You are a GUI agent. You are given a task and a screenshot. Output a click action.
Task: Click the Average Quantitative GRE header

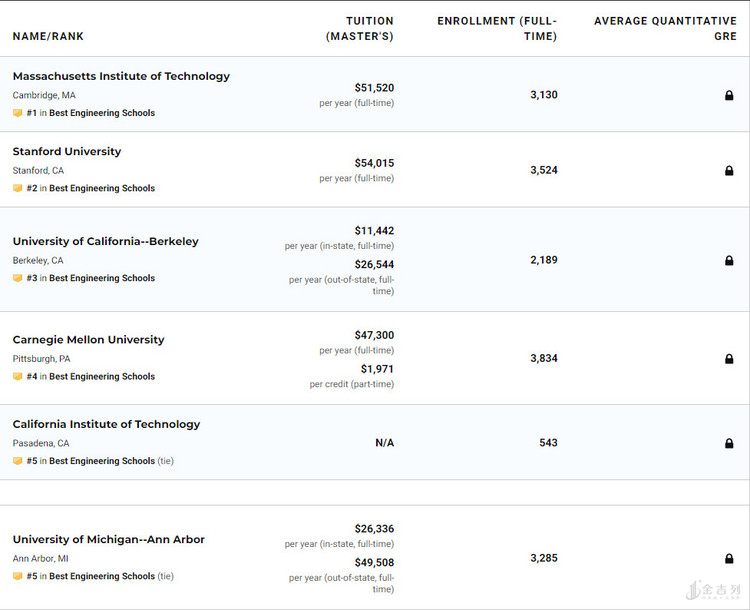coord(665,29)
